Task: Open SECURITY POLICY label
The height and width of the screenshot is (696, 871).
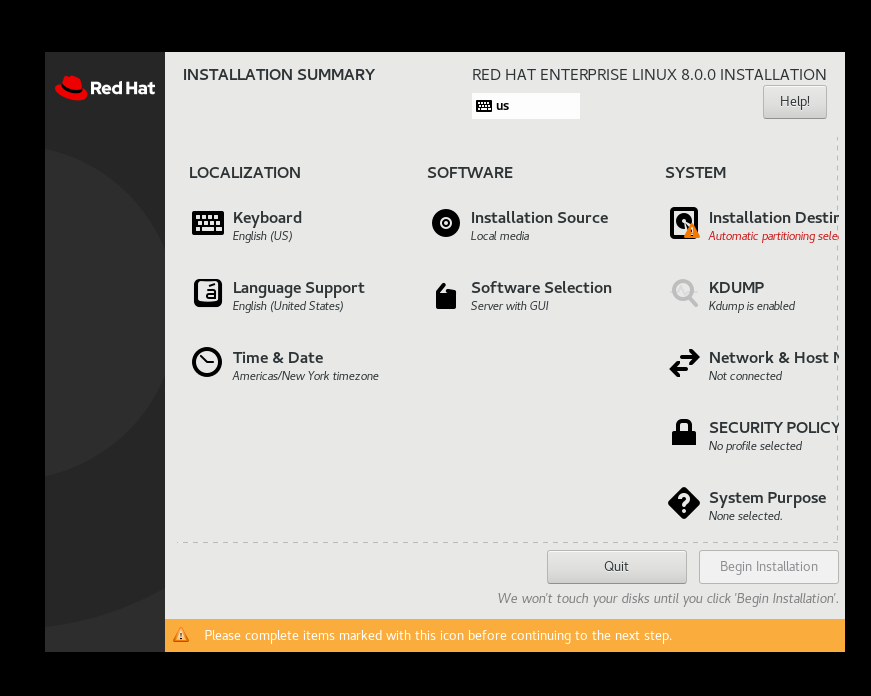Action: click(774, 428)
